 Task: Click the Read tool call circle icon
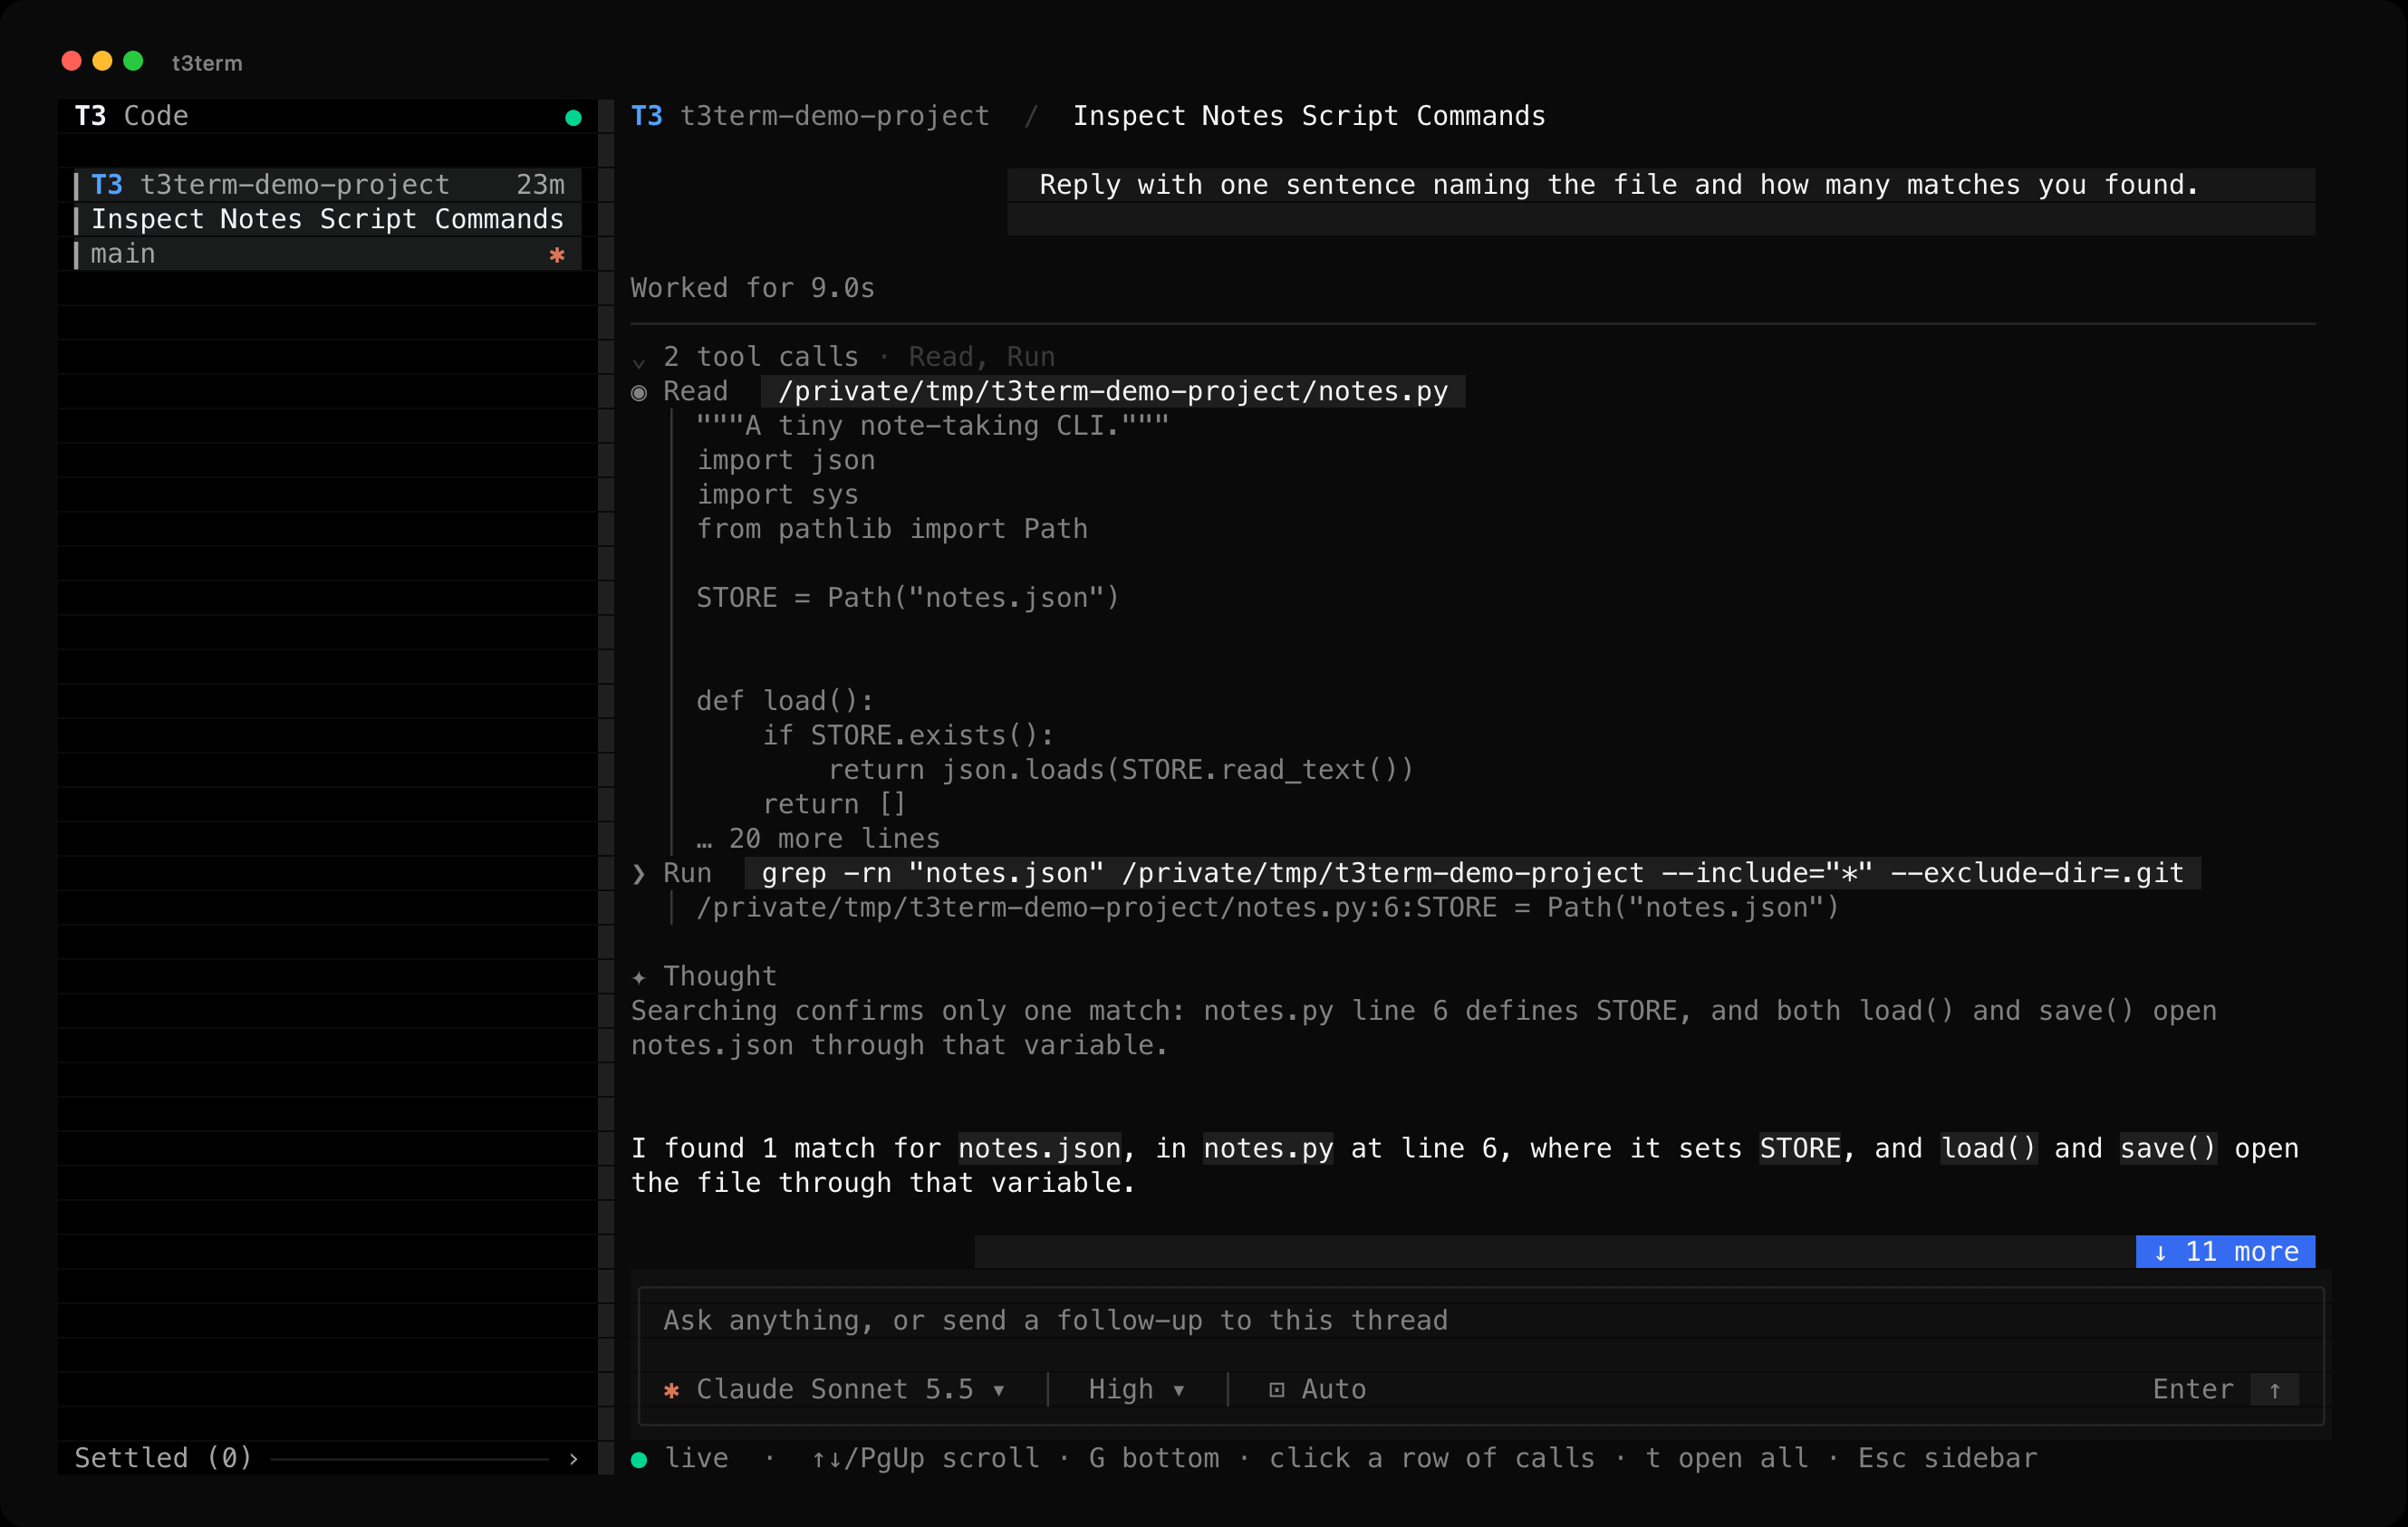pyautogui.click(x=639, y=392)
